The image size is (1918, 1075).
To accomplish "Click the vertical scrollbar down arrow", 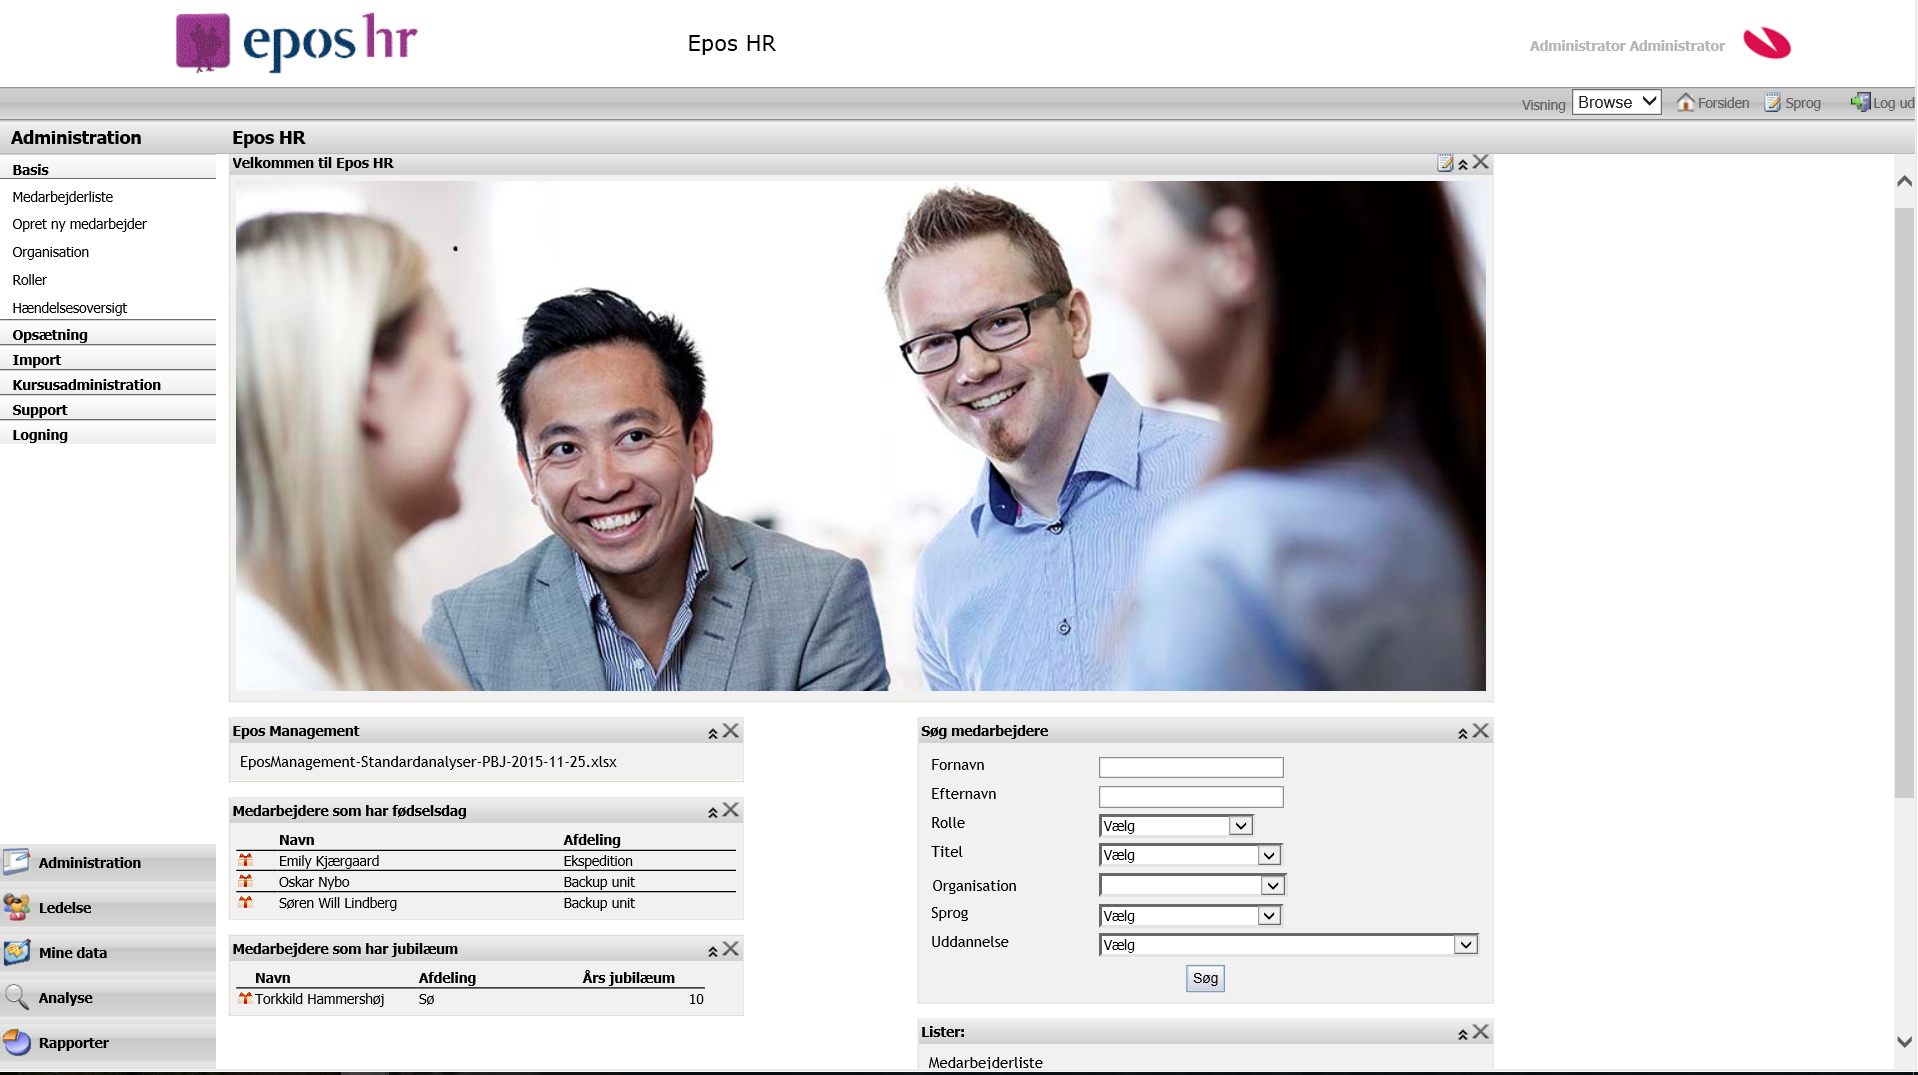I will [1904, 1042].
